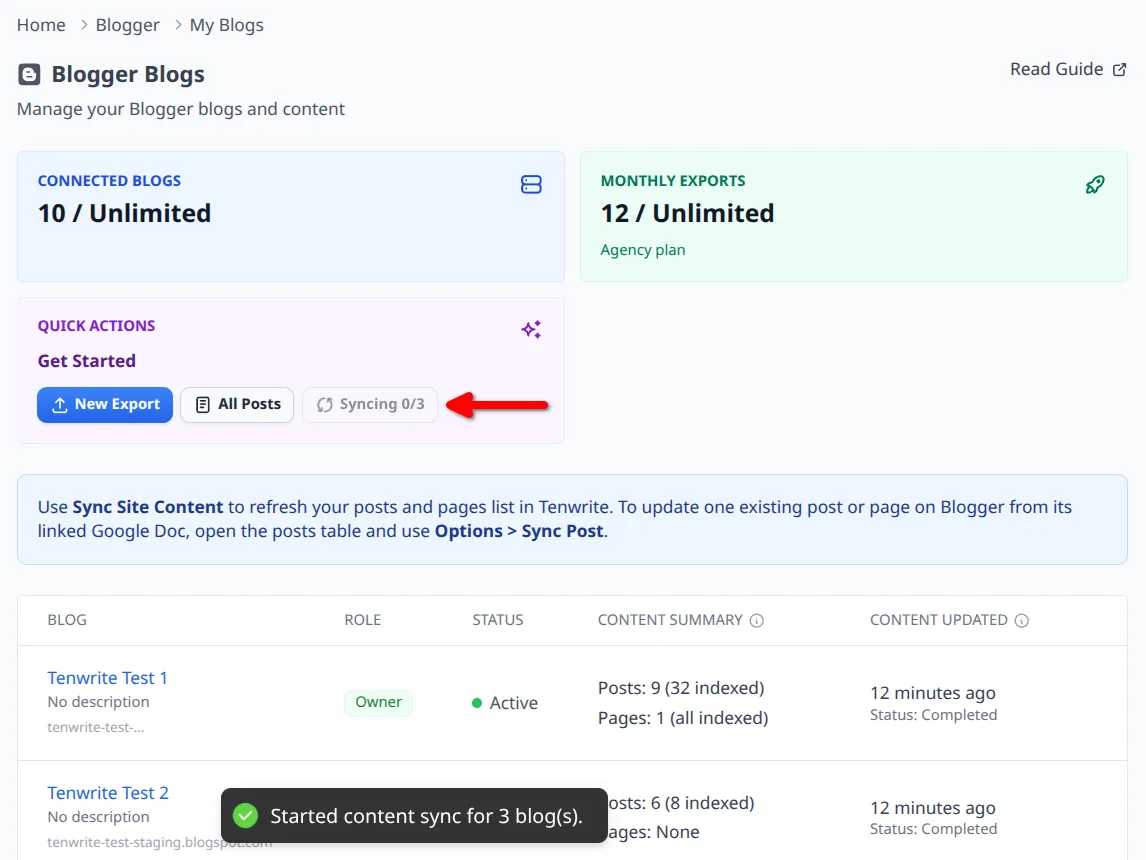Click the Syncing 0/3 button
1146x860 pixels.
[370, 405]
